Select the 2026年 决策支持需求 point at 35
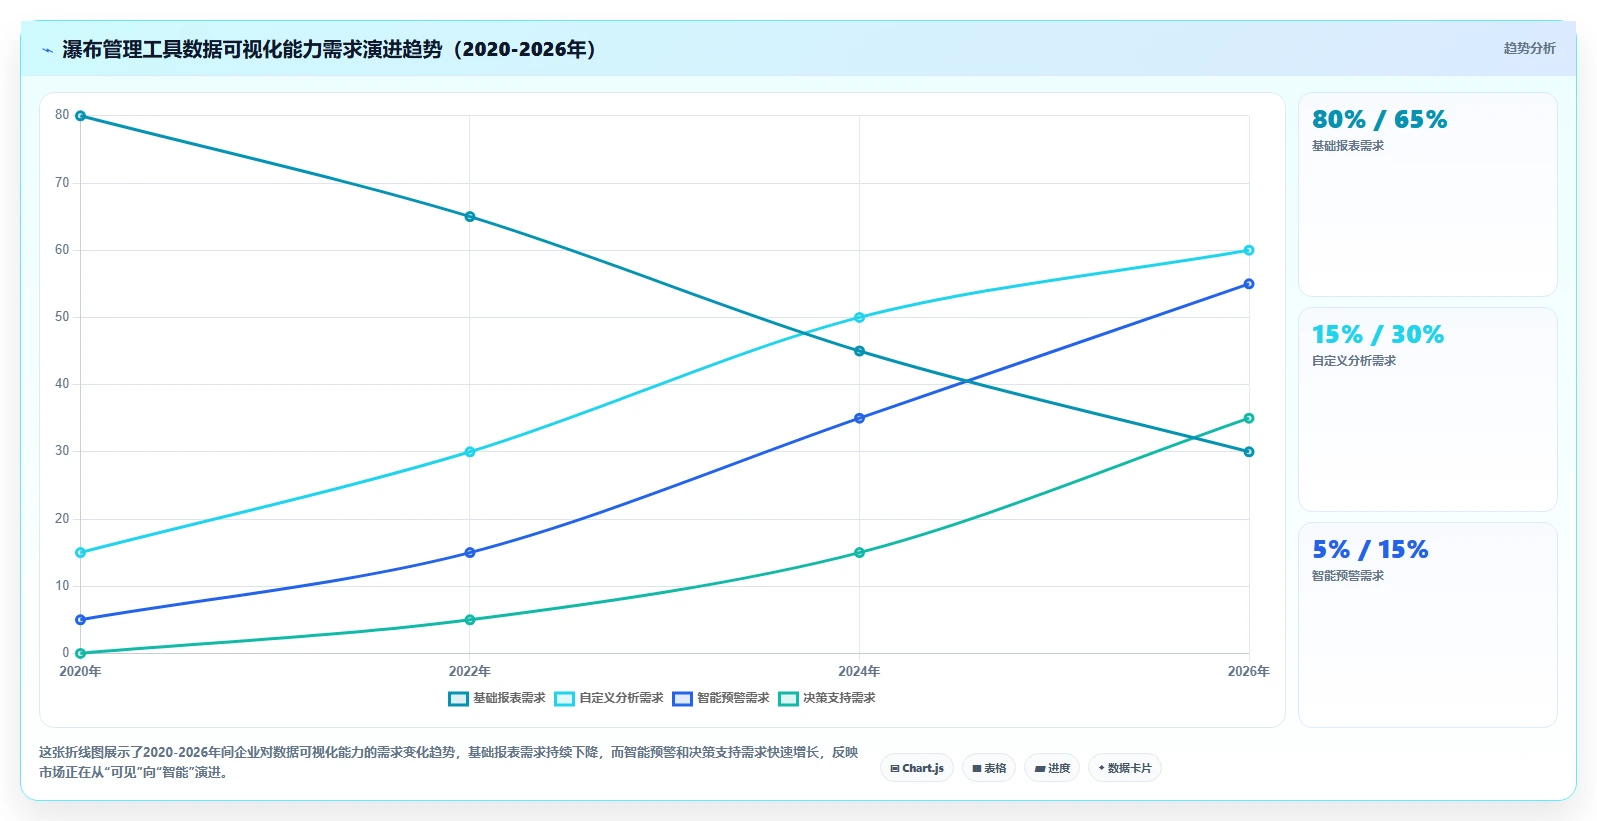 (1249, 418)
